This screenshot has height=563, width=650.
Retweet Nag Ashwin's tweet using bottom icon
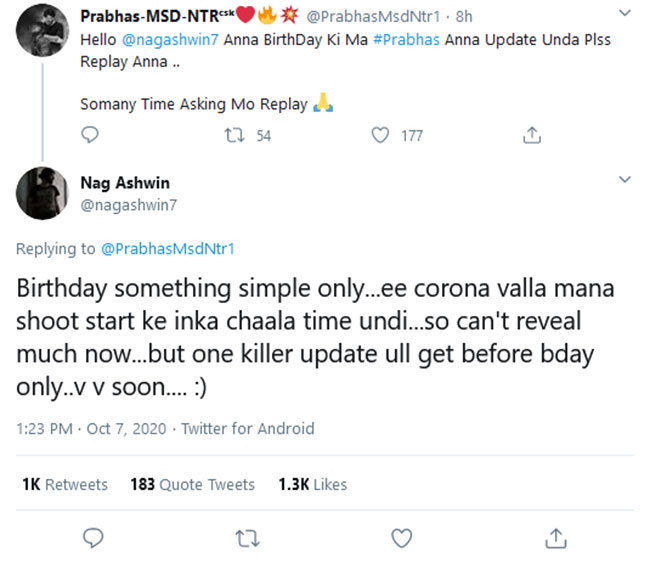(x=246, y=539)
